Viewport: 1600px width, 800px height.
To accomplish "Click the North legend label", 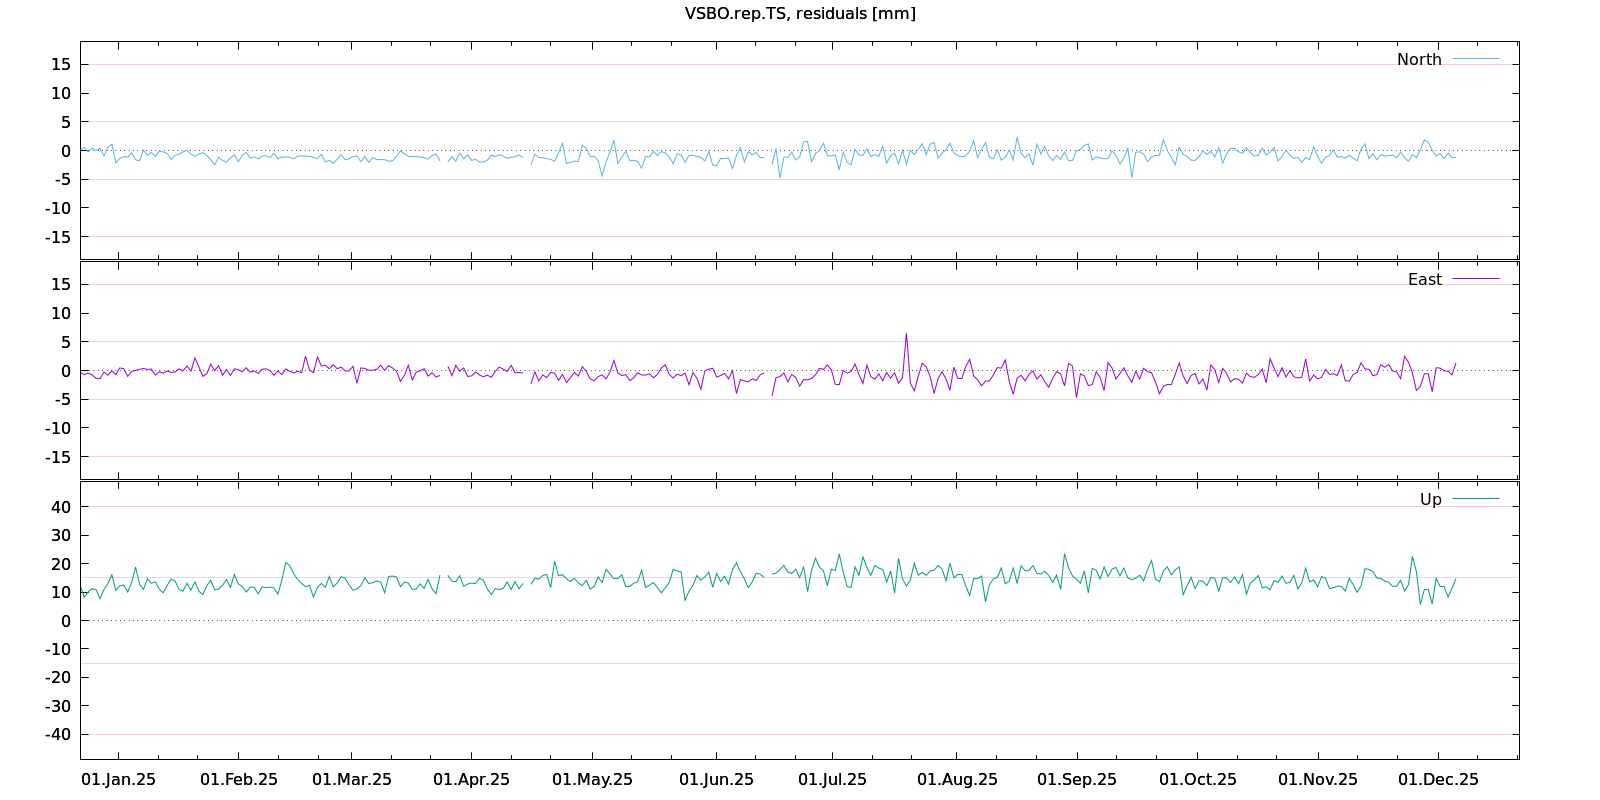I will (x=1419, y=59).
